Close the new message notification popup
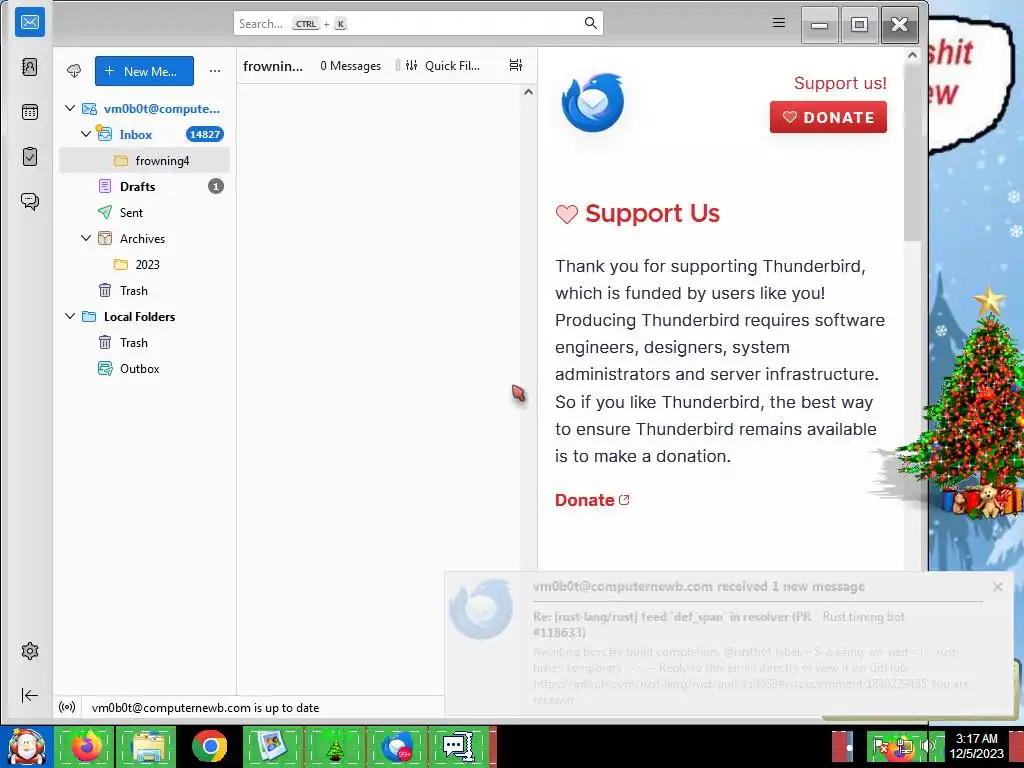Viewport: 1024px width, 768px height. [997, 586]
